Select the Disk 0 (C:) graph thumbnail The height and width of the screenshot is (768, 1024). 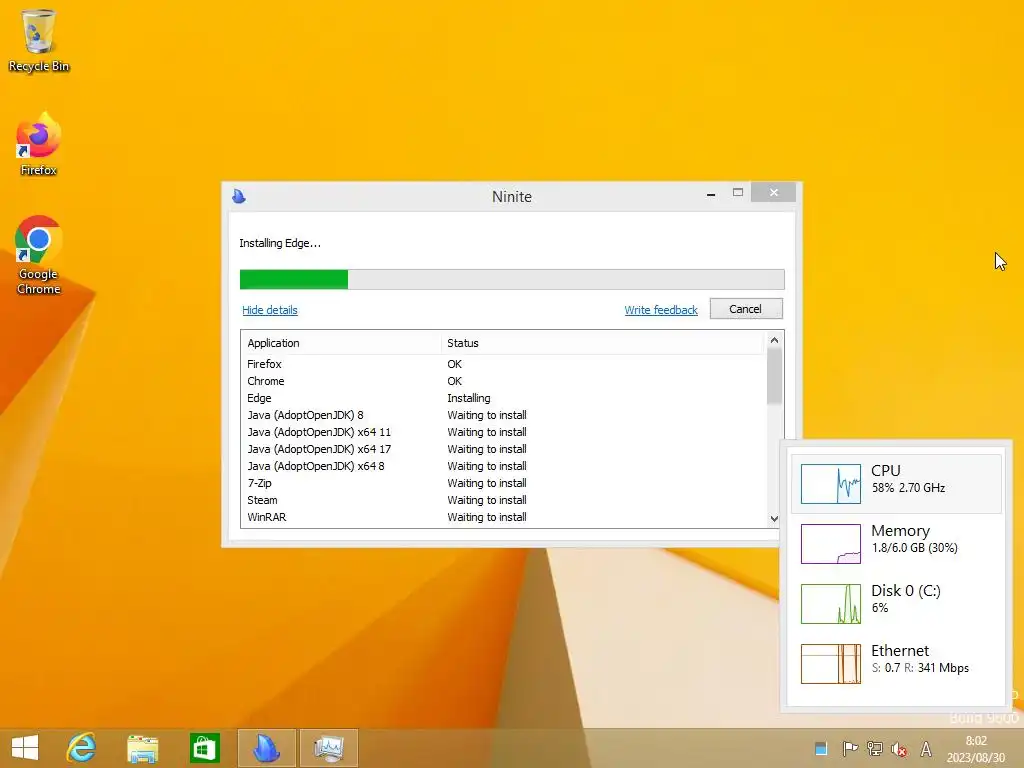coord(831,604)
